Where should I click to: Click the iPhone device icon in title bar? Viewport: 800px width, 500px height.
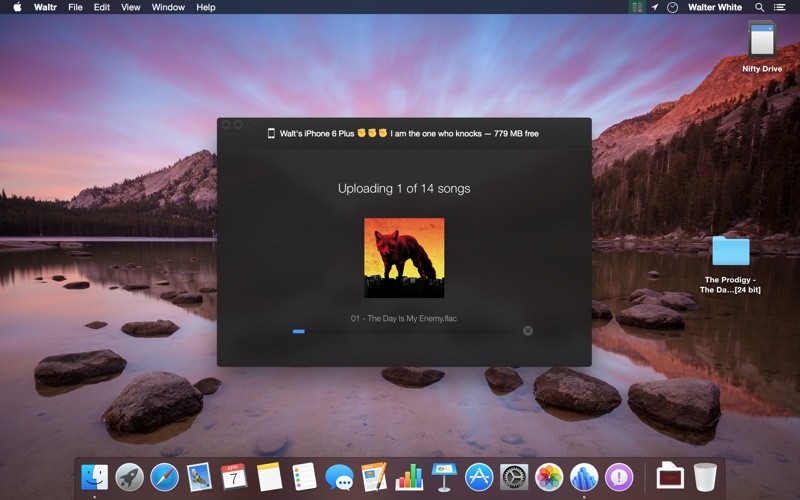point(271,133)
